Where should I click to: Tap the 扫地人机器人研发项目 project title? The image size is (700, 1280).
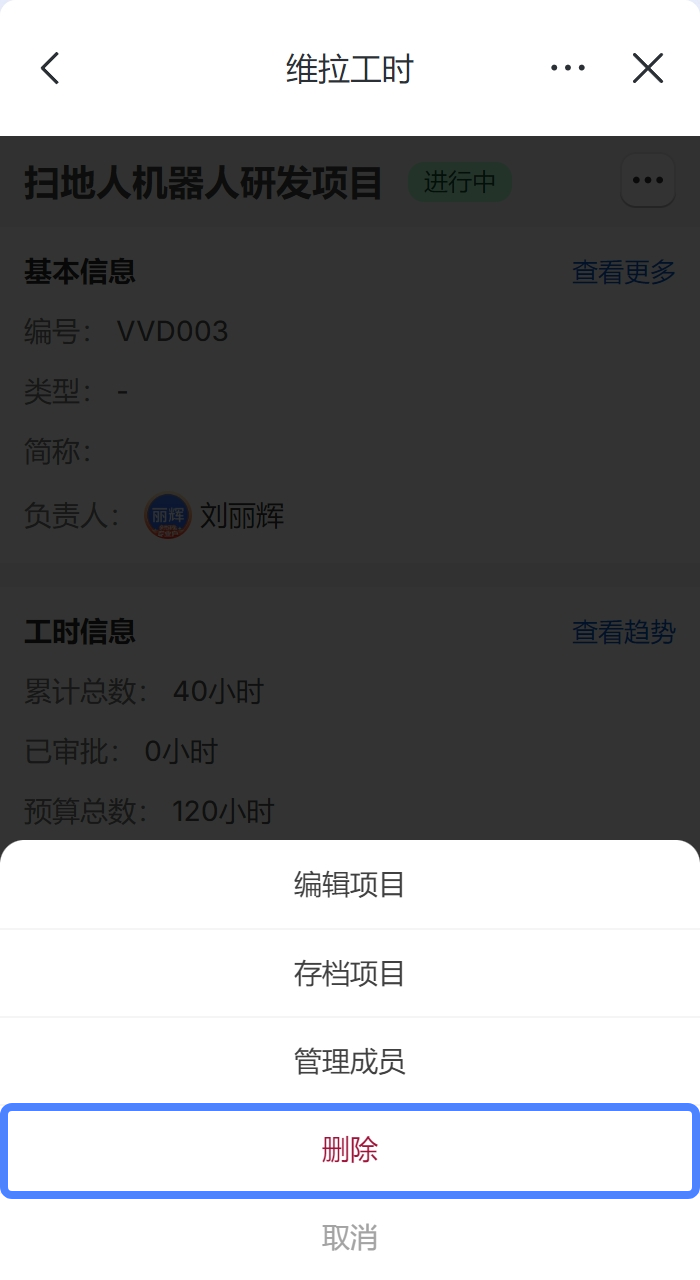pyautogui.click(x=204, y=184)
